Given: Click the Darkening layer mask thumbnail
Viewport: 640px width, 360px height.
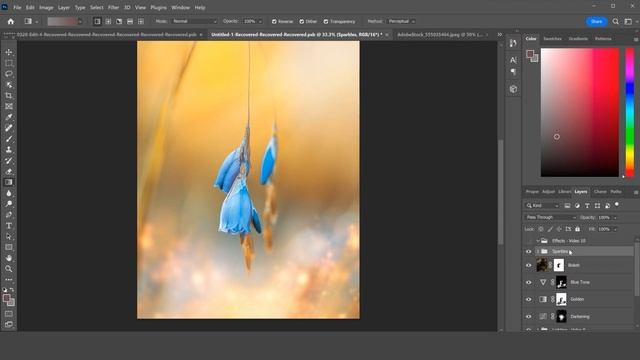Looking at the screenshot, I should (561, 316).
